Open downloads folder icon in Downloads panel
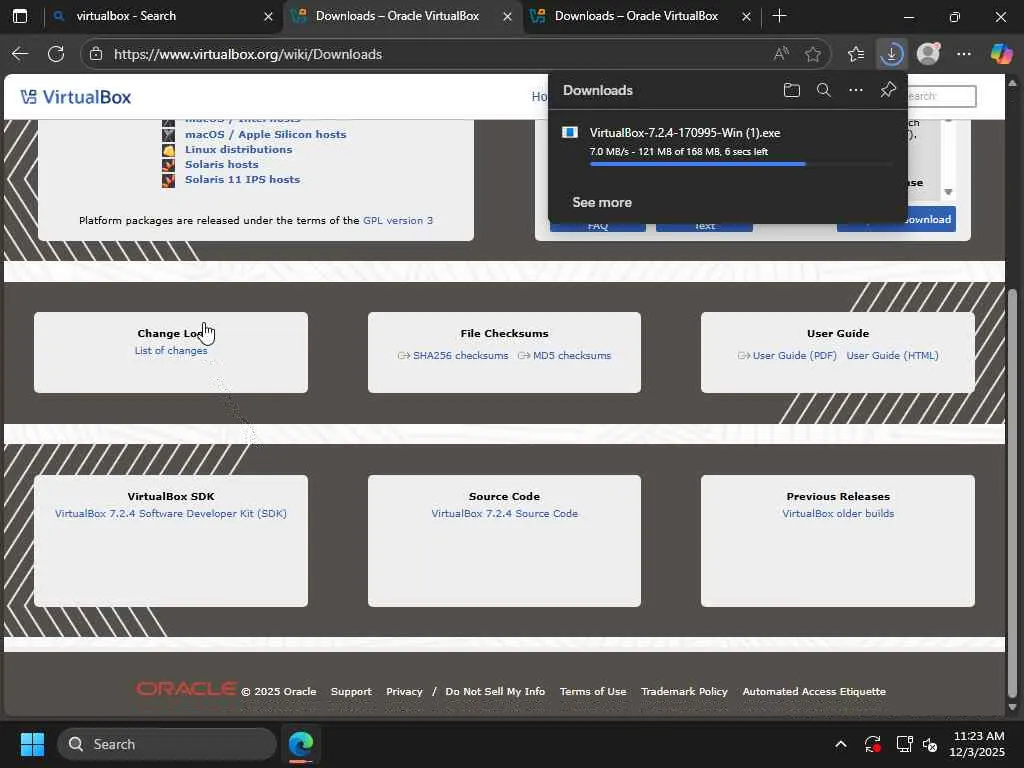The height and width of the screenshot is (768, 1024). point(792,90)
